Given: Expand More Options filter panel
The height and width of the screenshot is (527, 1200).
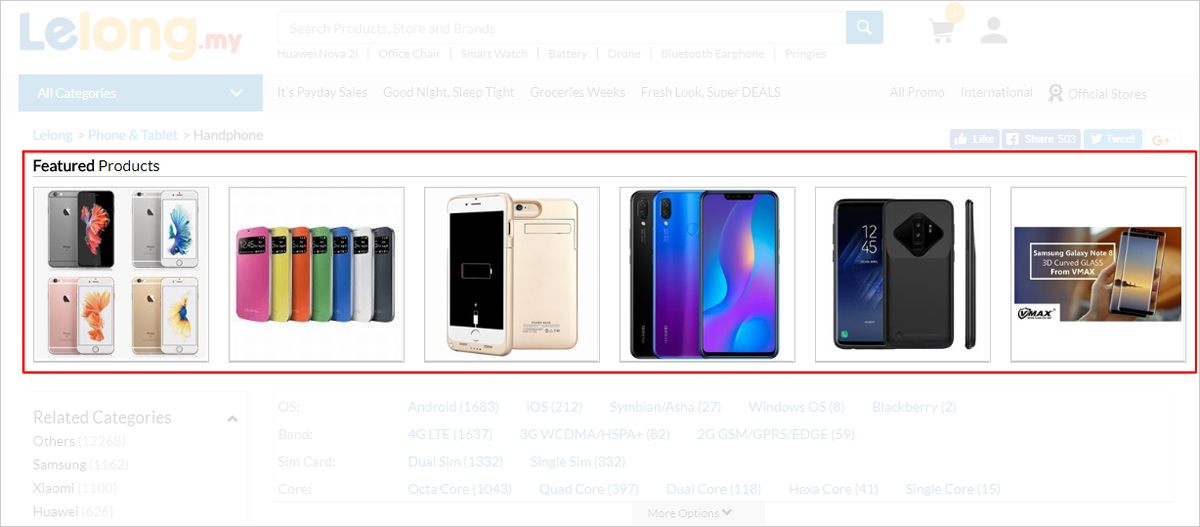Looking at the screenshot, I should point(697,513).
